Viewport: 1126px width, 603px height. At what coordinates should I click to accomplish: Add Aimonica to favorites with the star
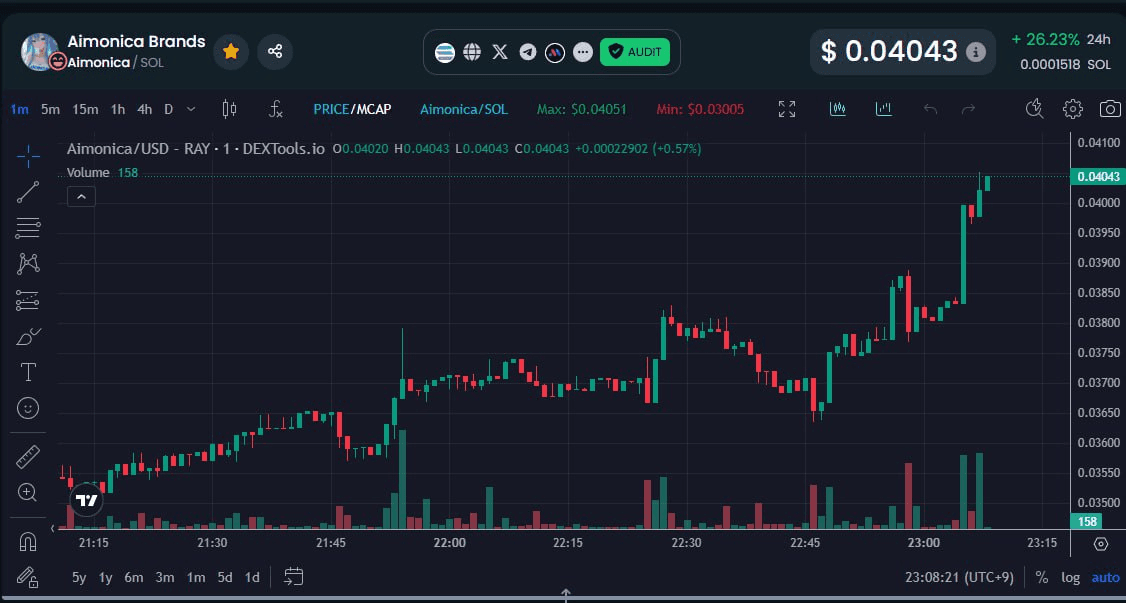pos(231,52)
